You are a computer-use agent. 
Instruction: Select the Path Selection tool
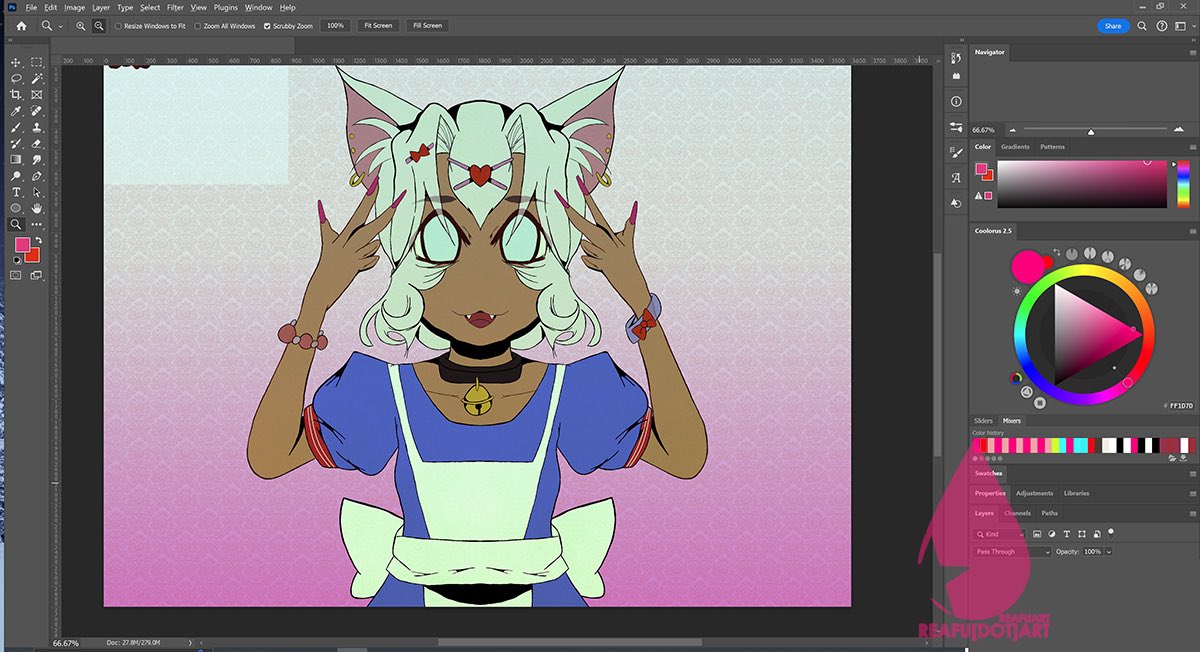coord(37,192)
